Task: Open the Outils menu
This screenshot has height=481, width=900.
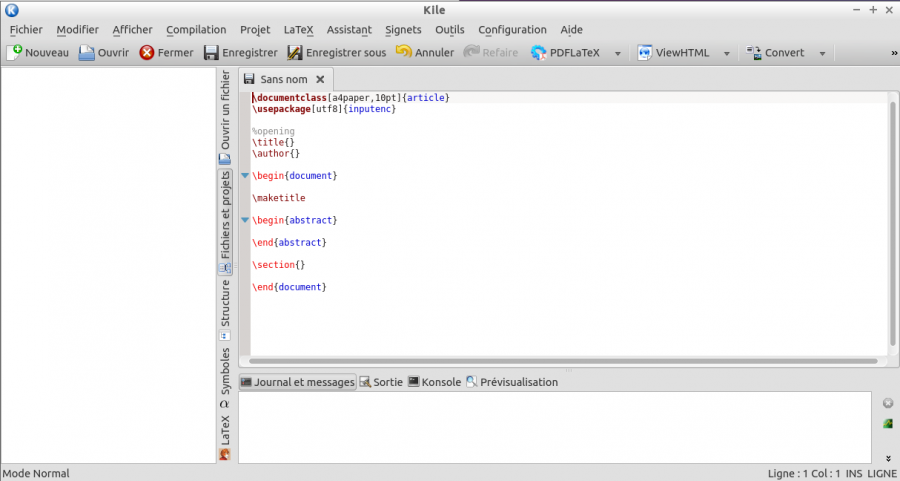Action: pos(449,30)
